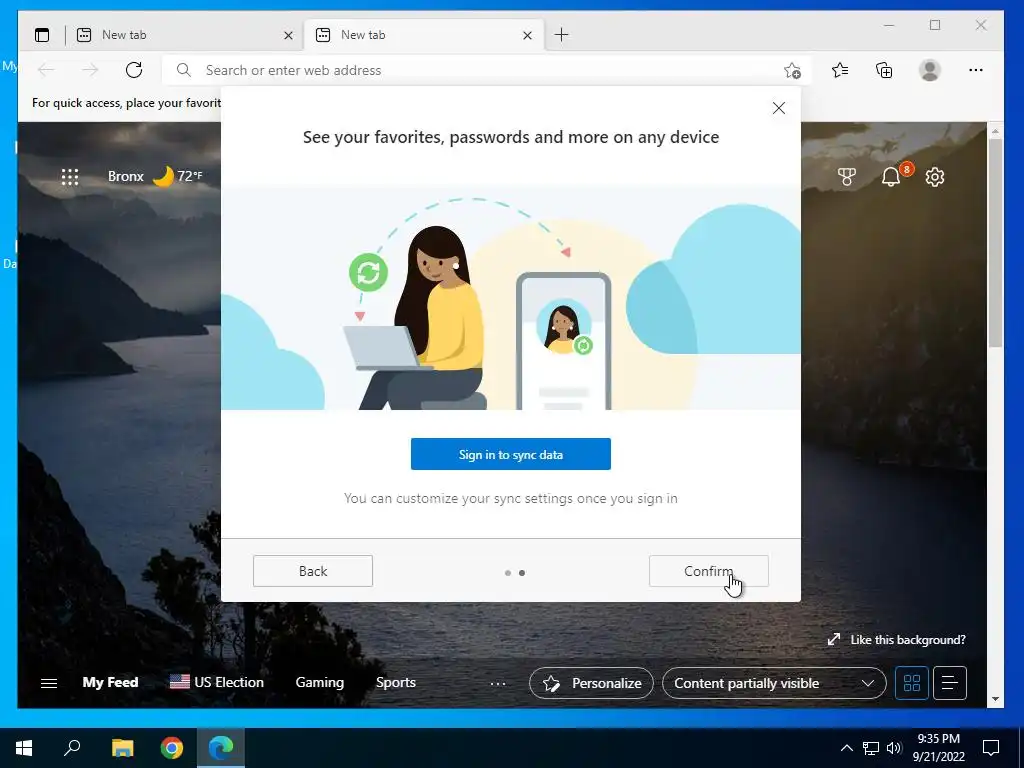The image size is (1024, 768).
Task: Open Google Chrome from taskbar
Action: [x=172, y=748]
